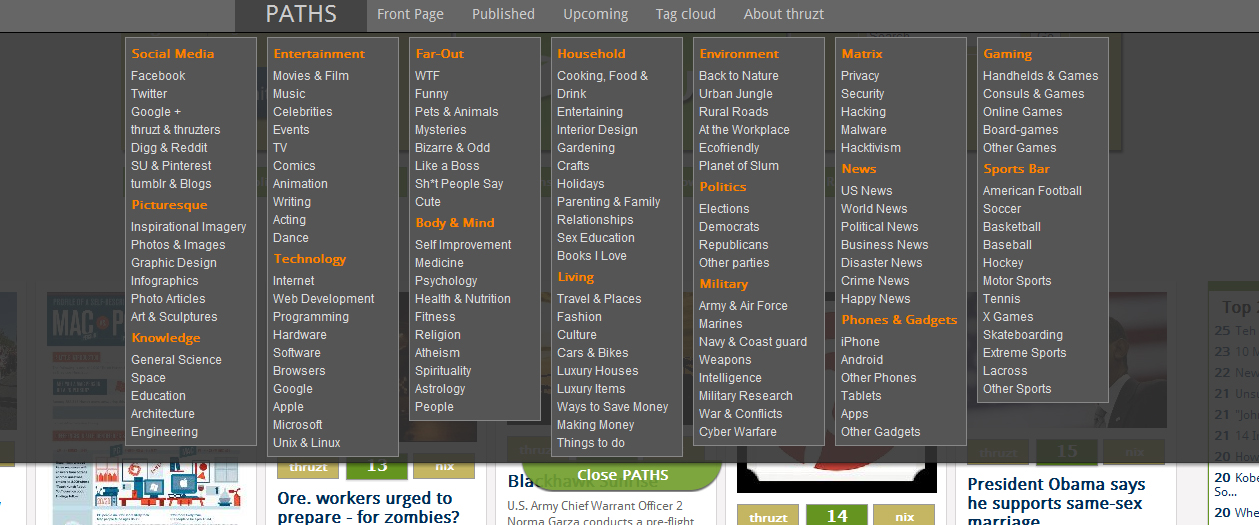The width and height of the screenshot is (1259, 525).
Task: Click the nix button beside the 14 count
Action: coord(904,516)
